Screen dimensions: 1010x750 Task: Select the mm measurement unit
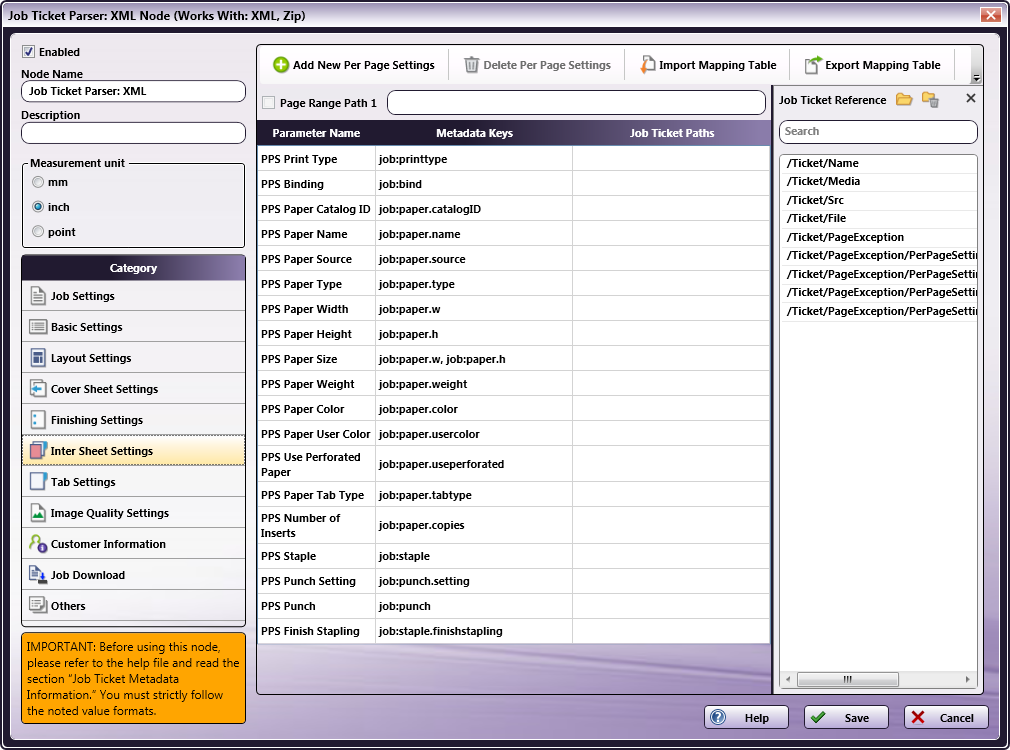click(x=38, y=182)
